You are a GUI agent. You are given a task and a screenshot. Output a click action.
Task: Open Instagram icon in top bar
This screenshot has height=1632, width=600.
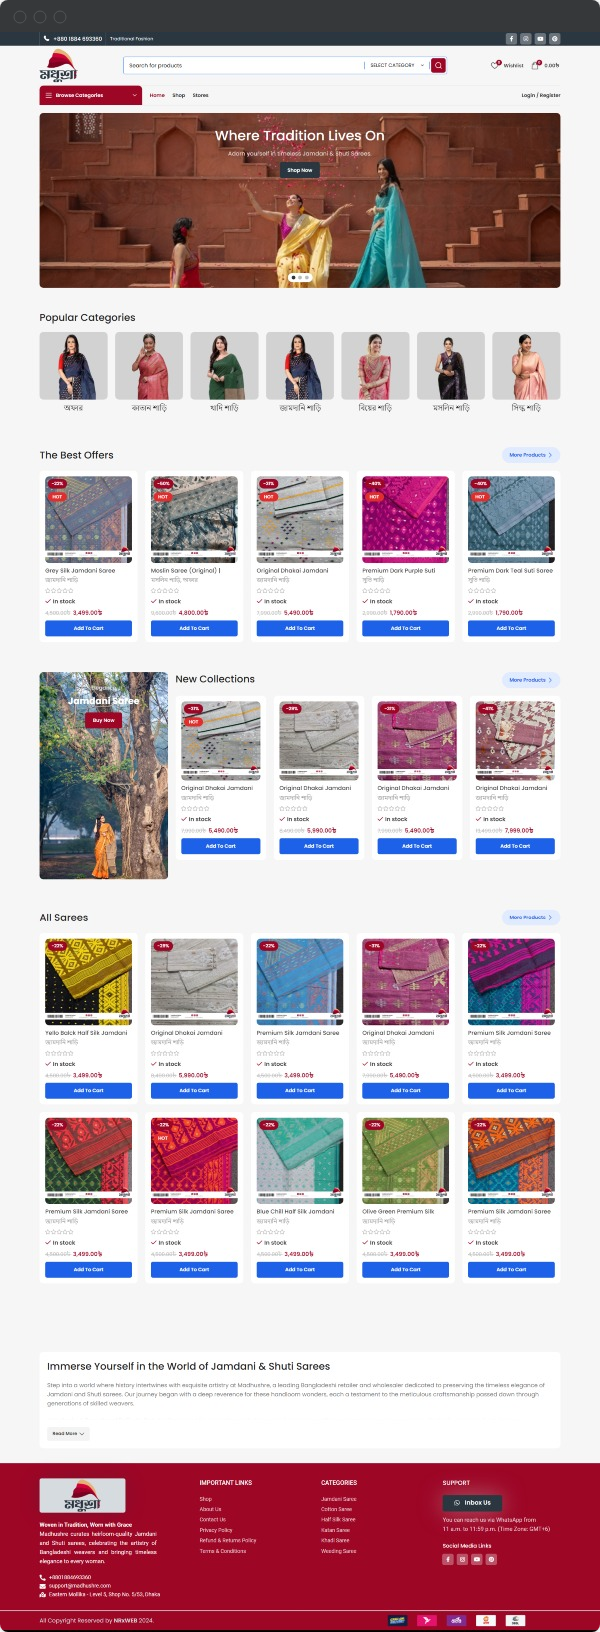click(x=525, y=39)
